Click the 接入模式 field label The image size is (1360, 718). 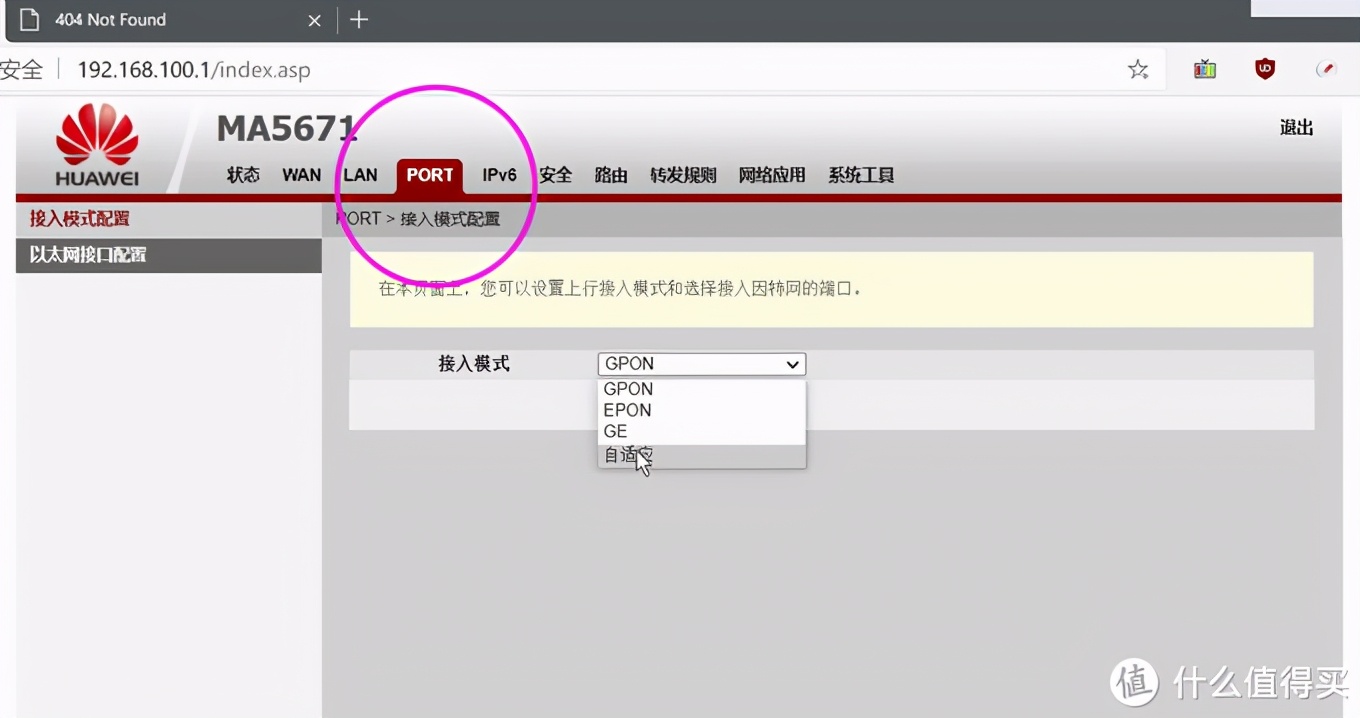474,364
